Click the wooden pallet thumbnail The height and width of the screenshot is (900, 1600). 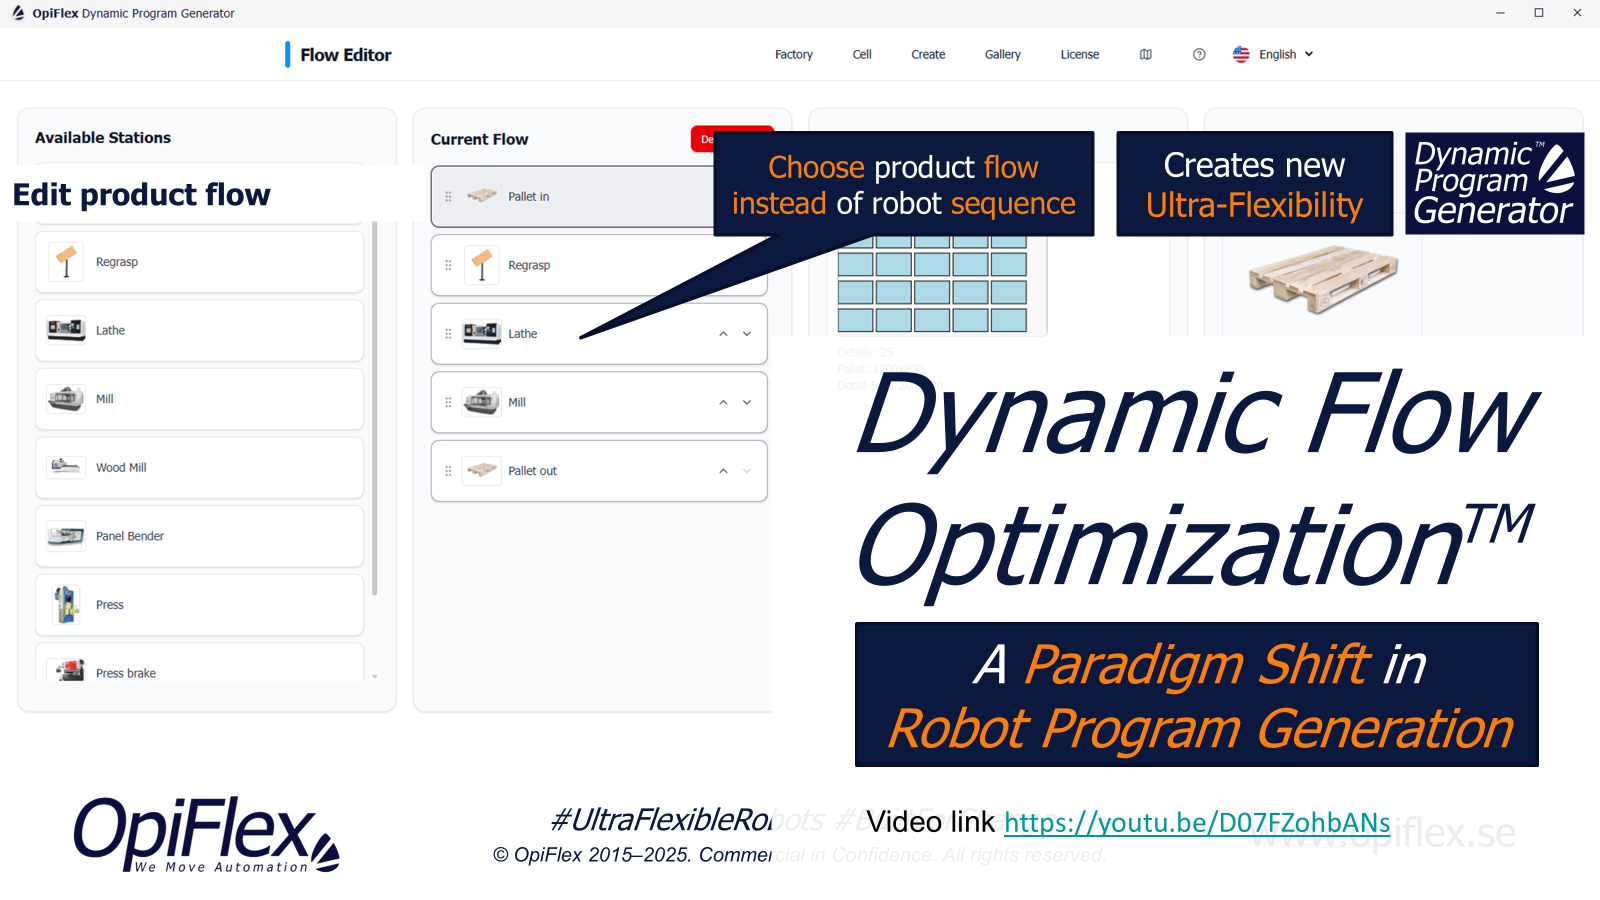(x=1323, y=279)
